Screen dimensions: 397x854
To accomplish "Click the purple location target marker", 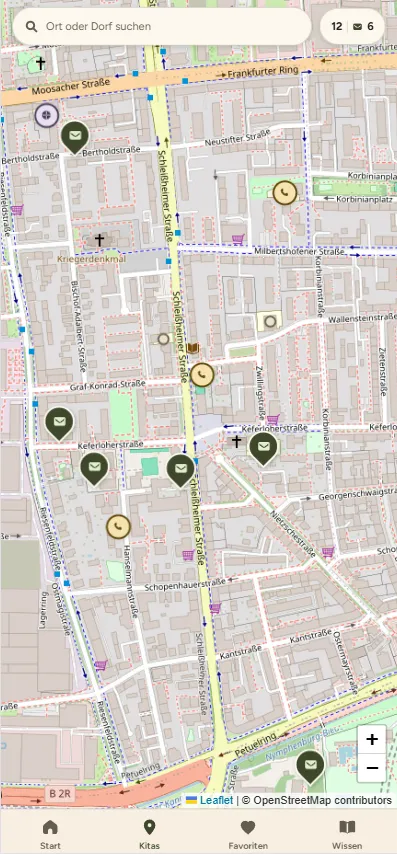I will 47,115.
